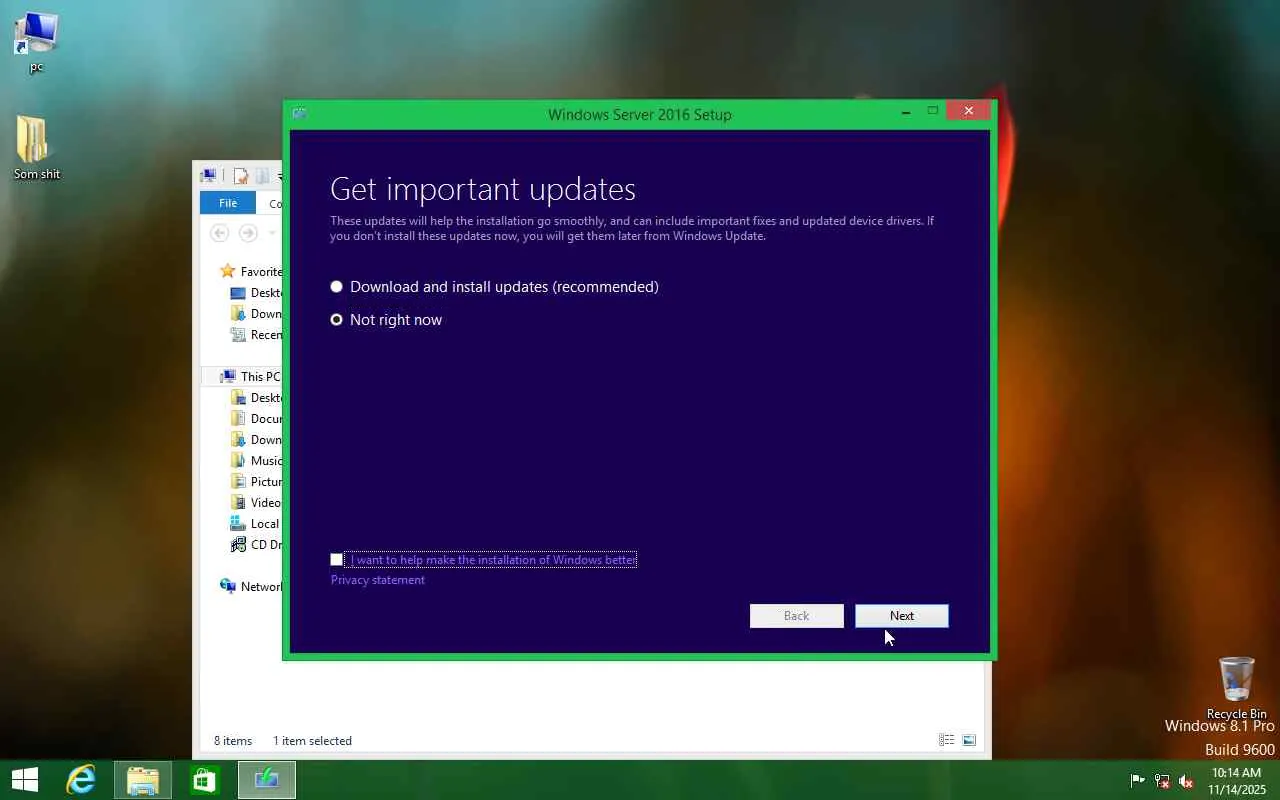
Task: Click the Setup program's taskbar button
Action: [266, 780]
